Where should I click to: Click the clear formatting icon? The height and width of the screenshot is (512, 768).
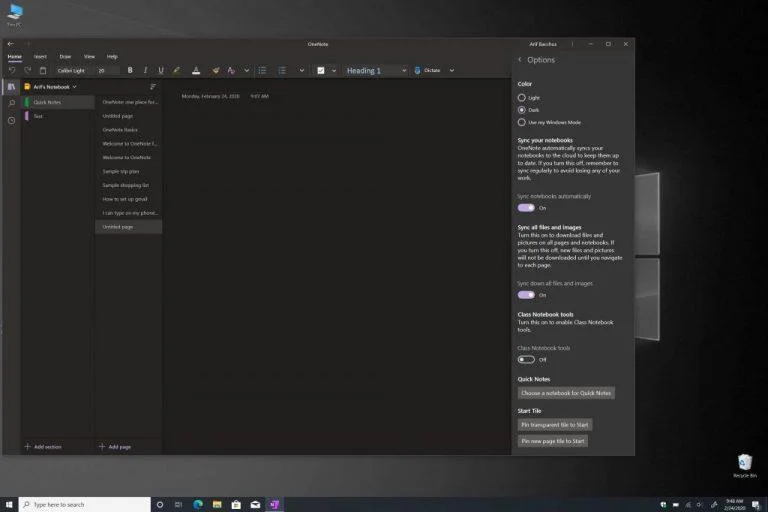231,71
